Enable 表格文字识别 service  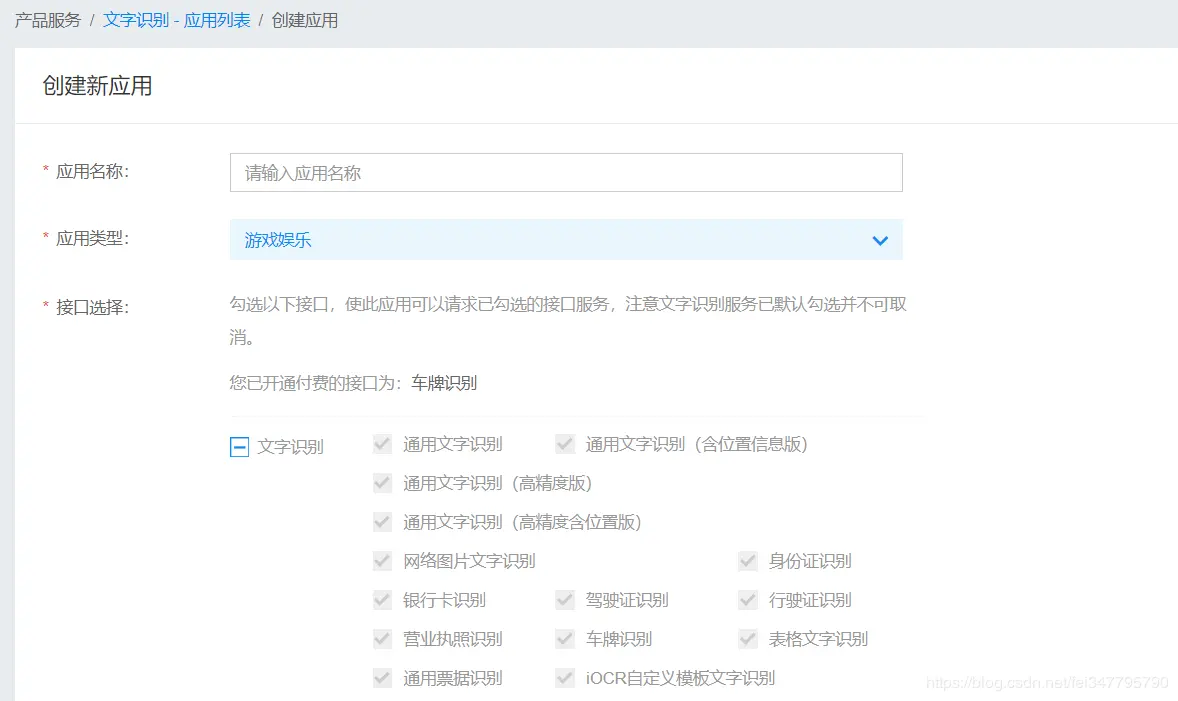(x=747, y=639)
